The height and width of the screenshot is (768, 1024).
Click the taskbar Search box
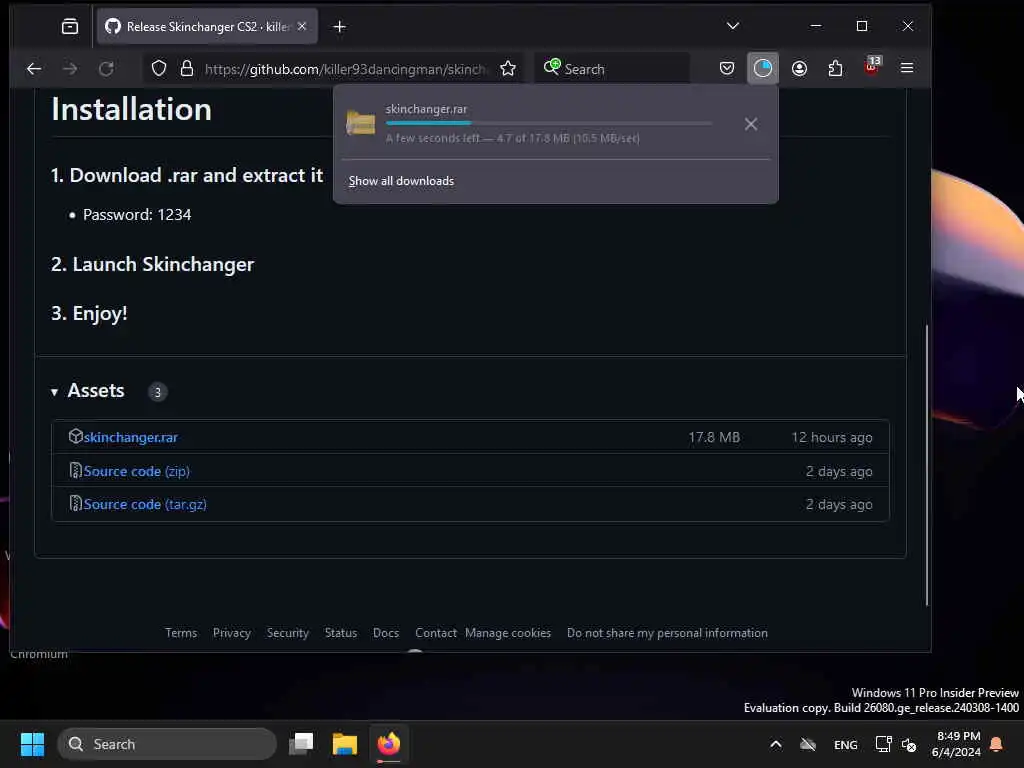coord(167,744)
